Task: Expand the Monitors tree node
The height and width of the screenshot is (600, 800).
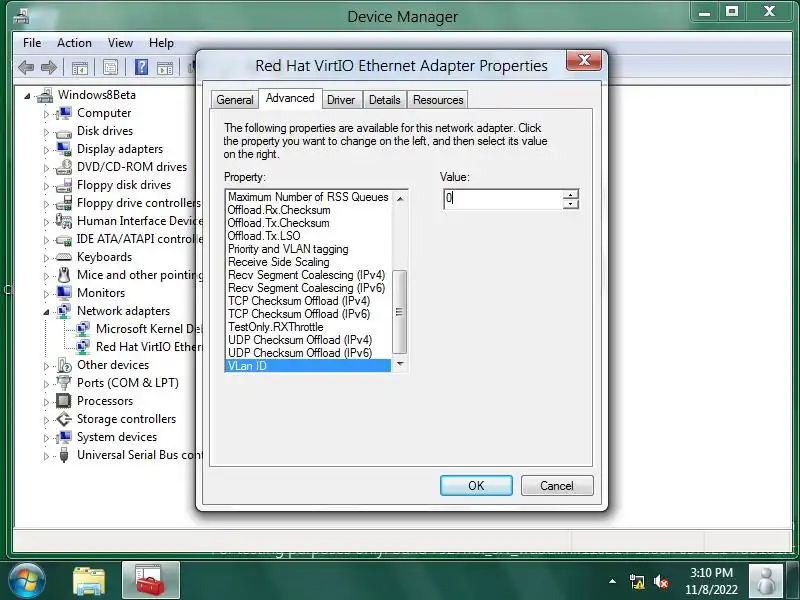Action: [46, 294]
